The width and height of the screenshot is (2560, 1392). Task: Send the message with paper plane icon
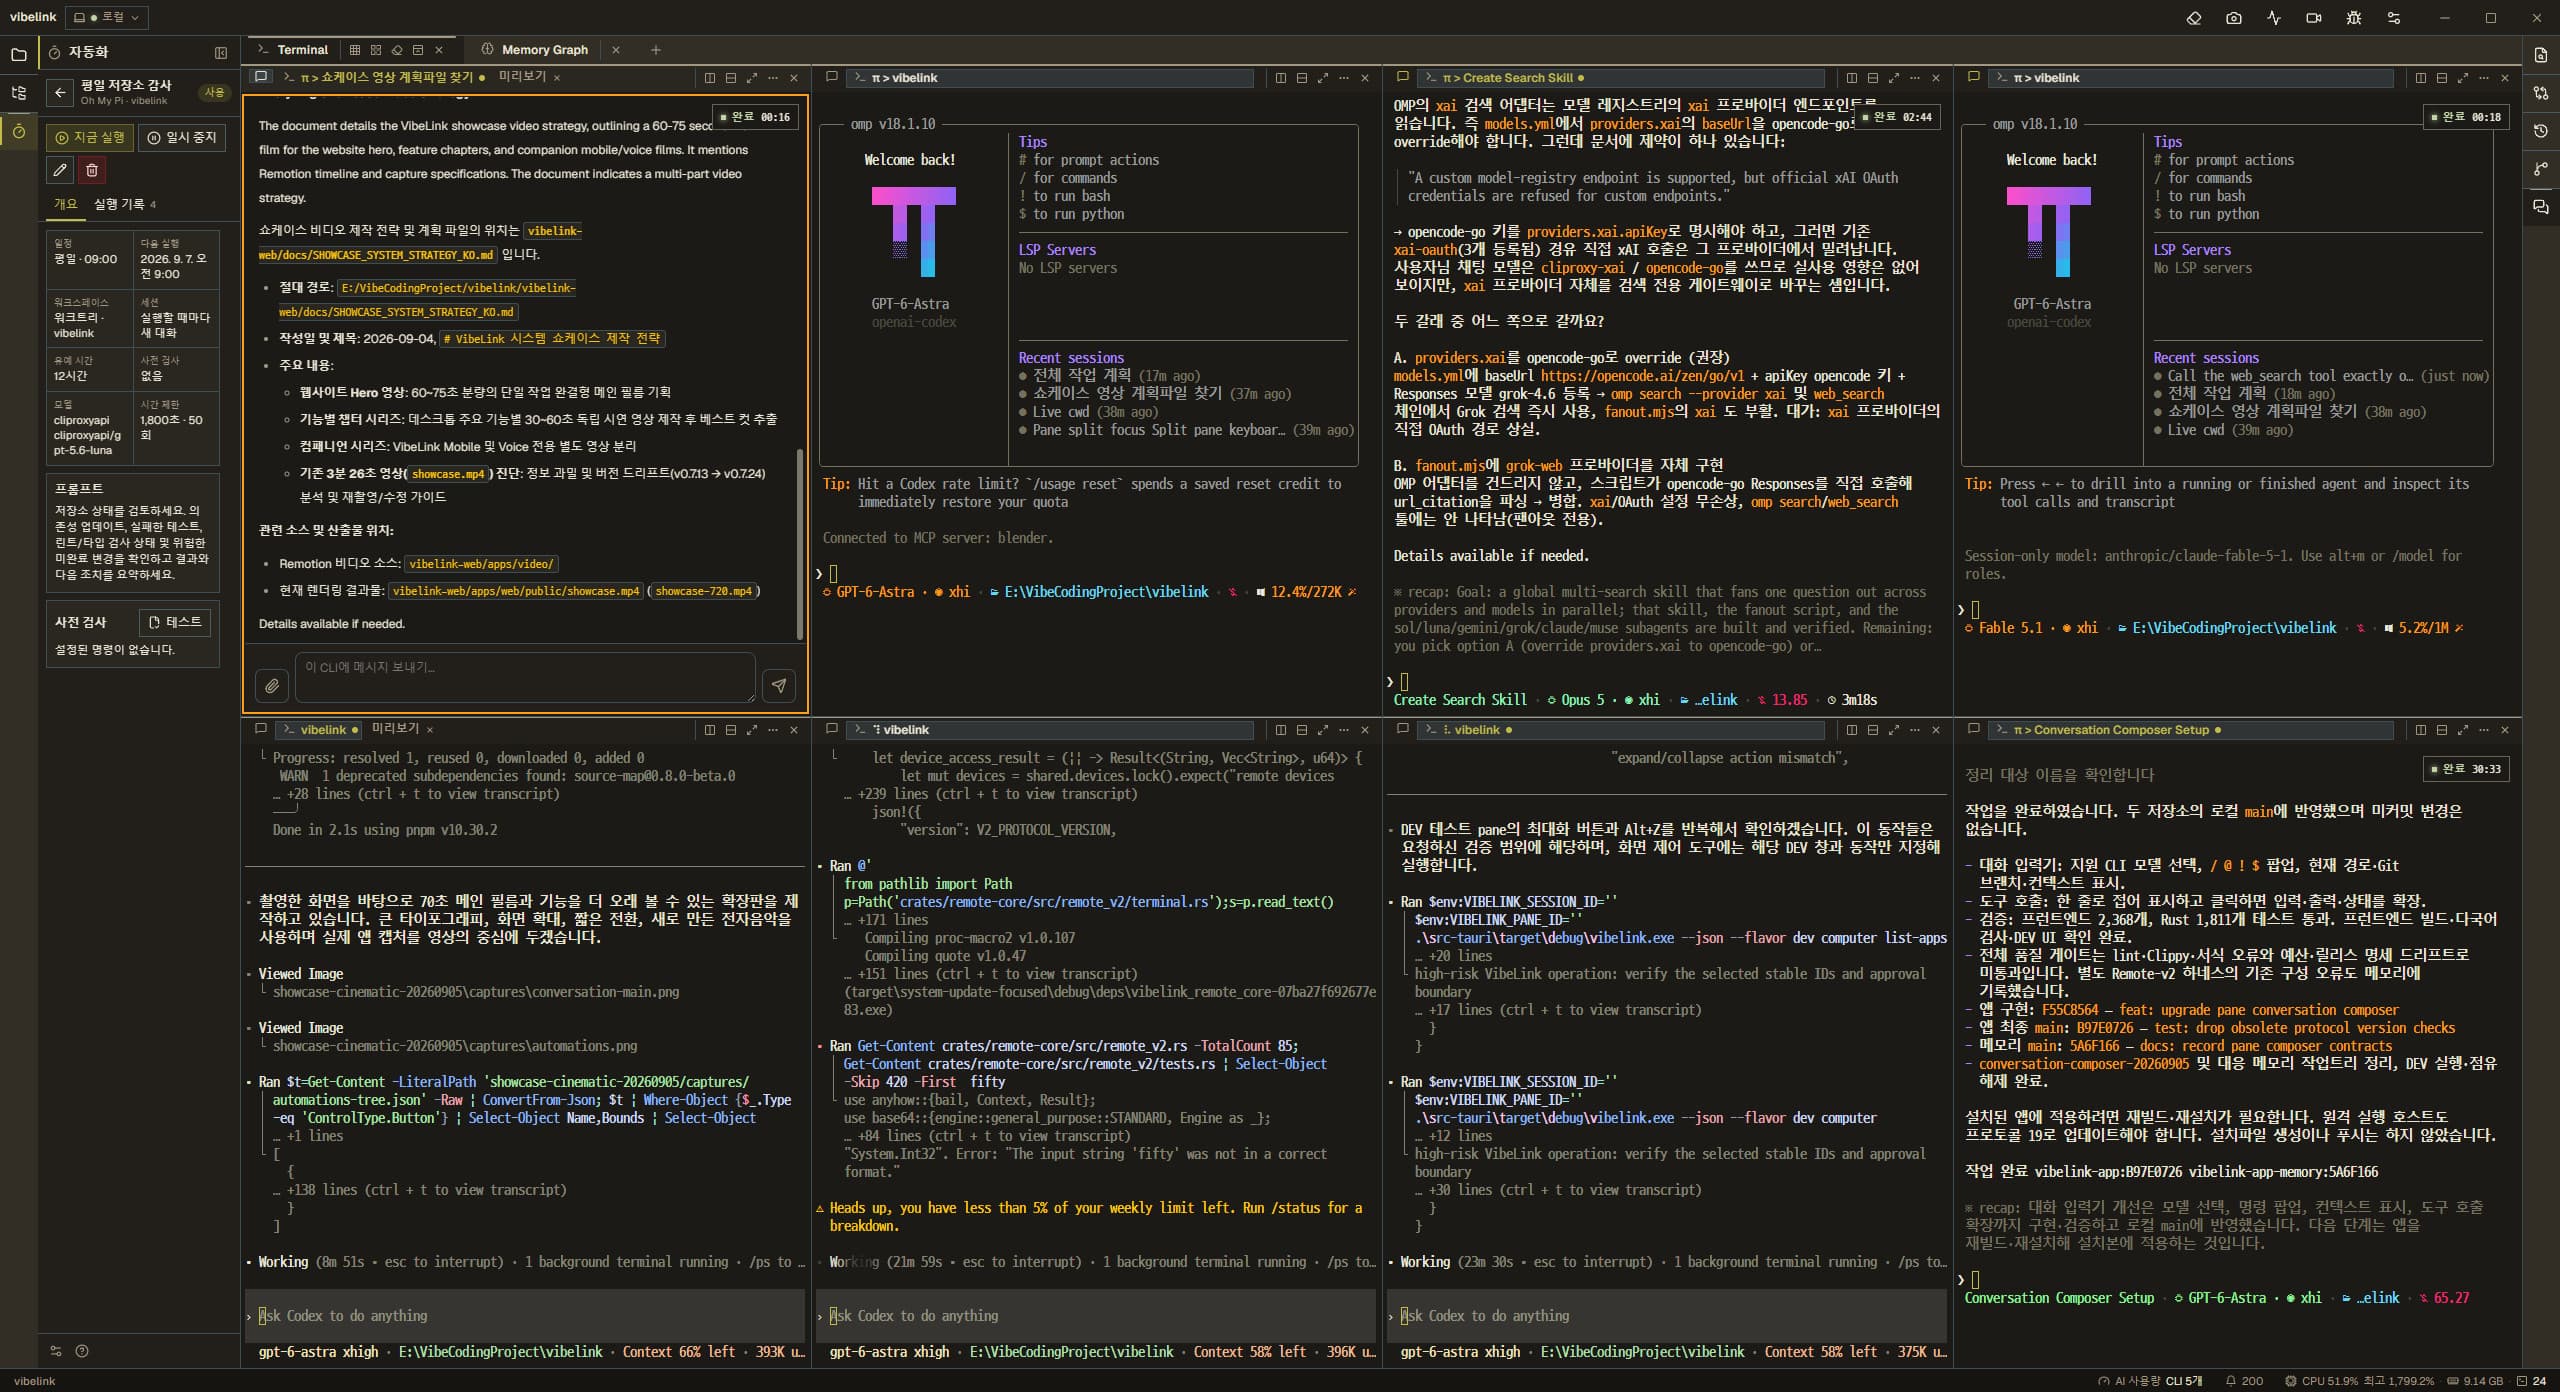pyautogui.click(x=779, y=685)
